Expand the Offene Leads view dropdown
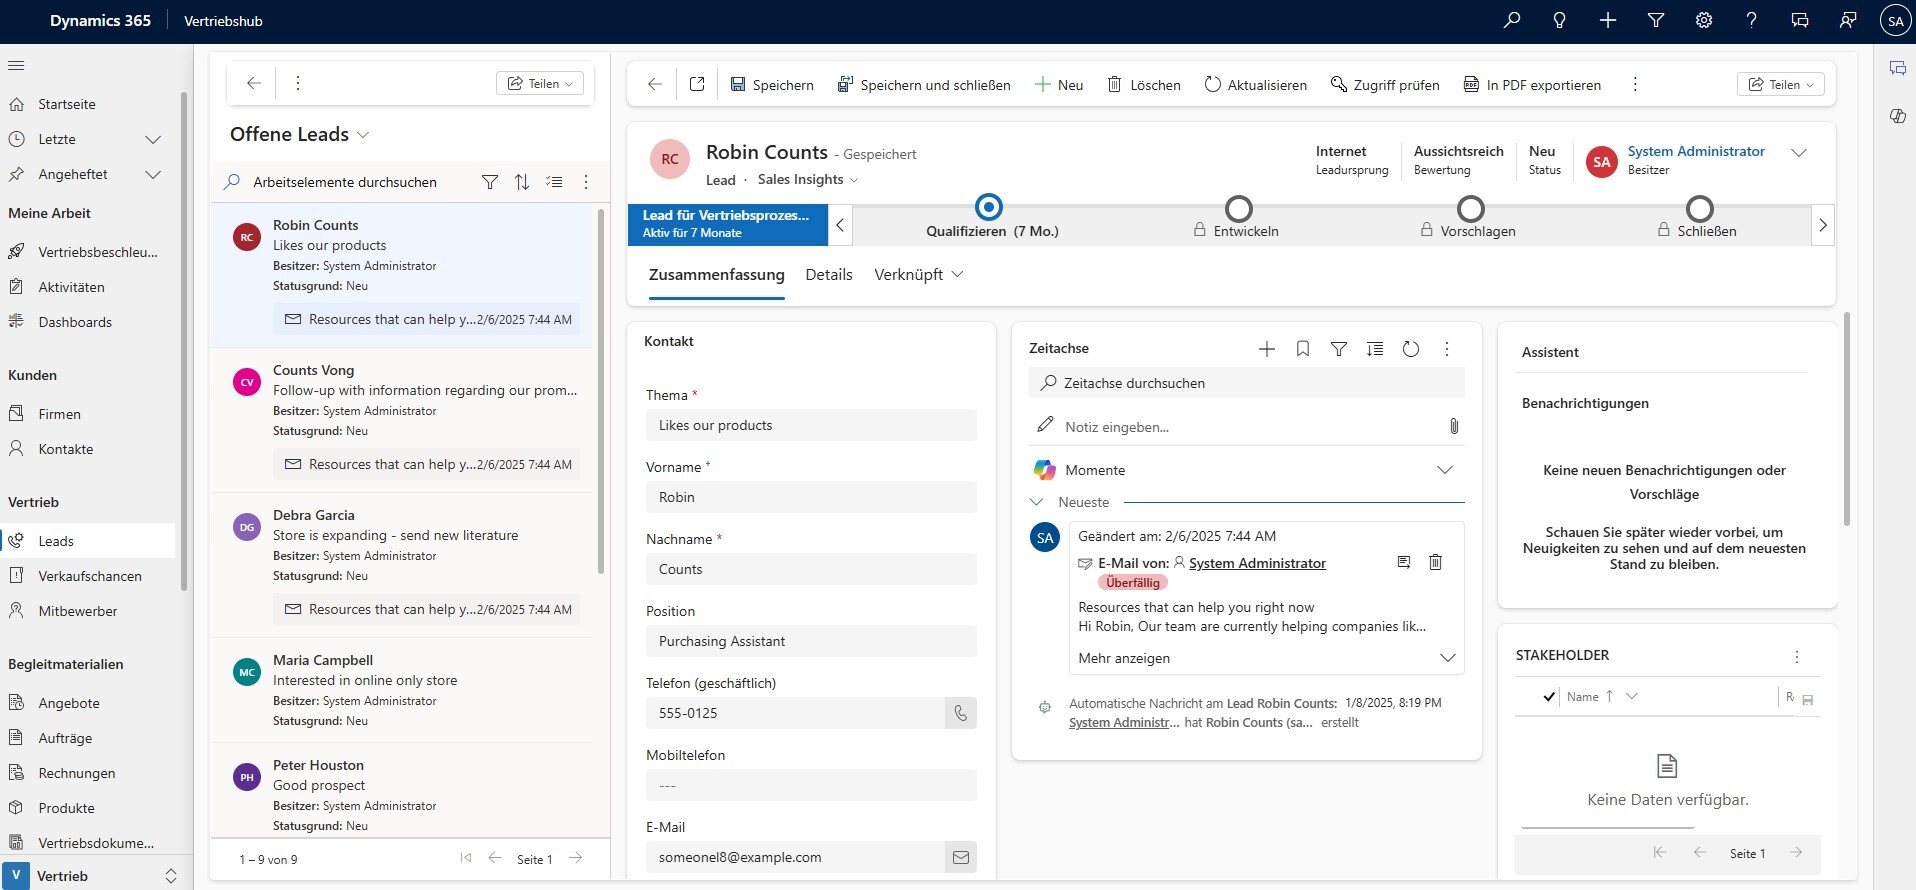The width and height of the screenshot is (1916, 890). pyautogui.click(x=363, y=135)
